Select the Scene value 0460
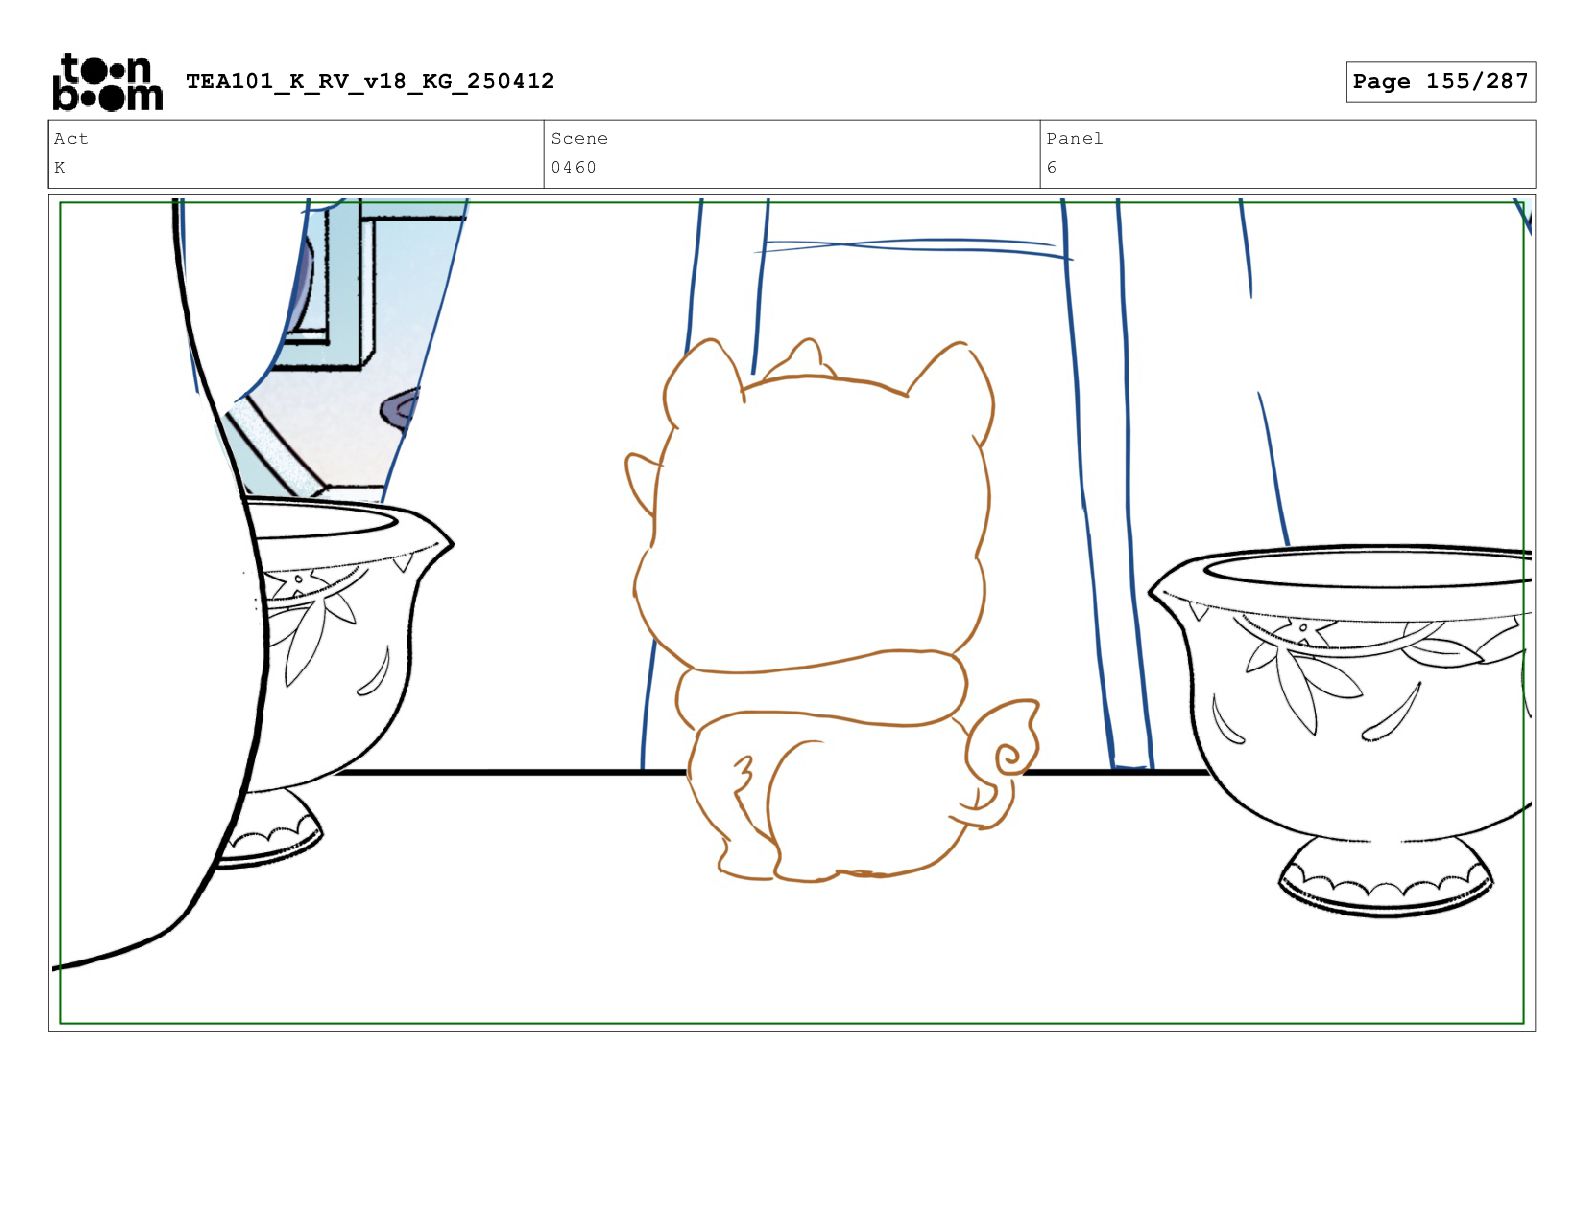 coord(574,168)
